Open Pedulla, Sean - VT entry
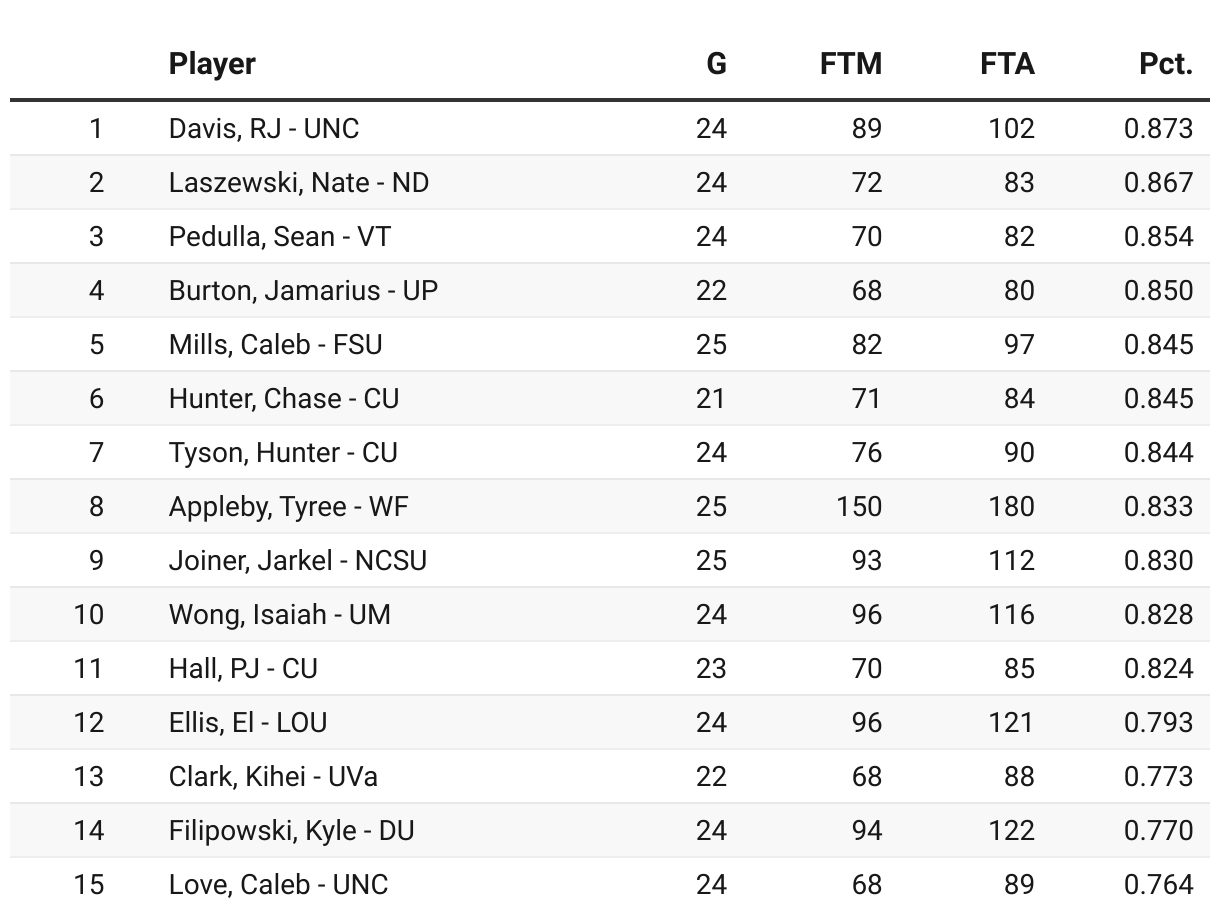This screenshot has width=1220, height=920. pyautogui.click(x=280, y=236)
